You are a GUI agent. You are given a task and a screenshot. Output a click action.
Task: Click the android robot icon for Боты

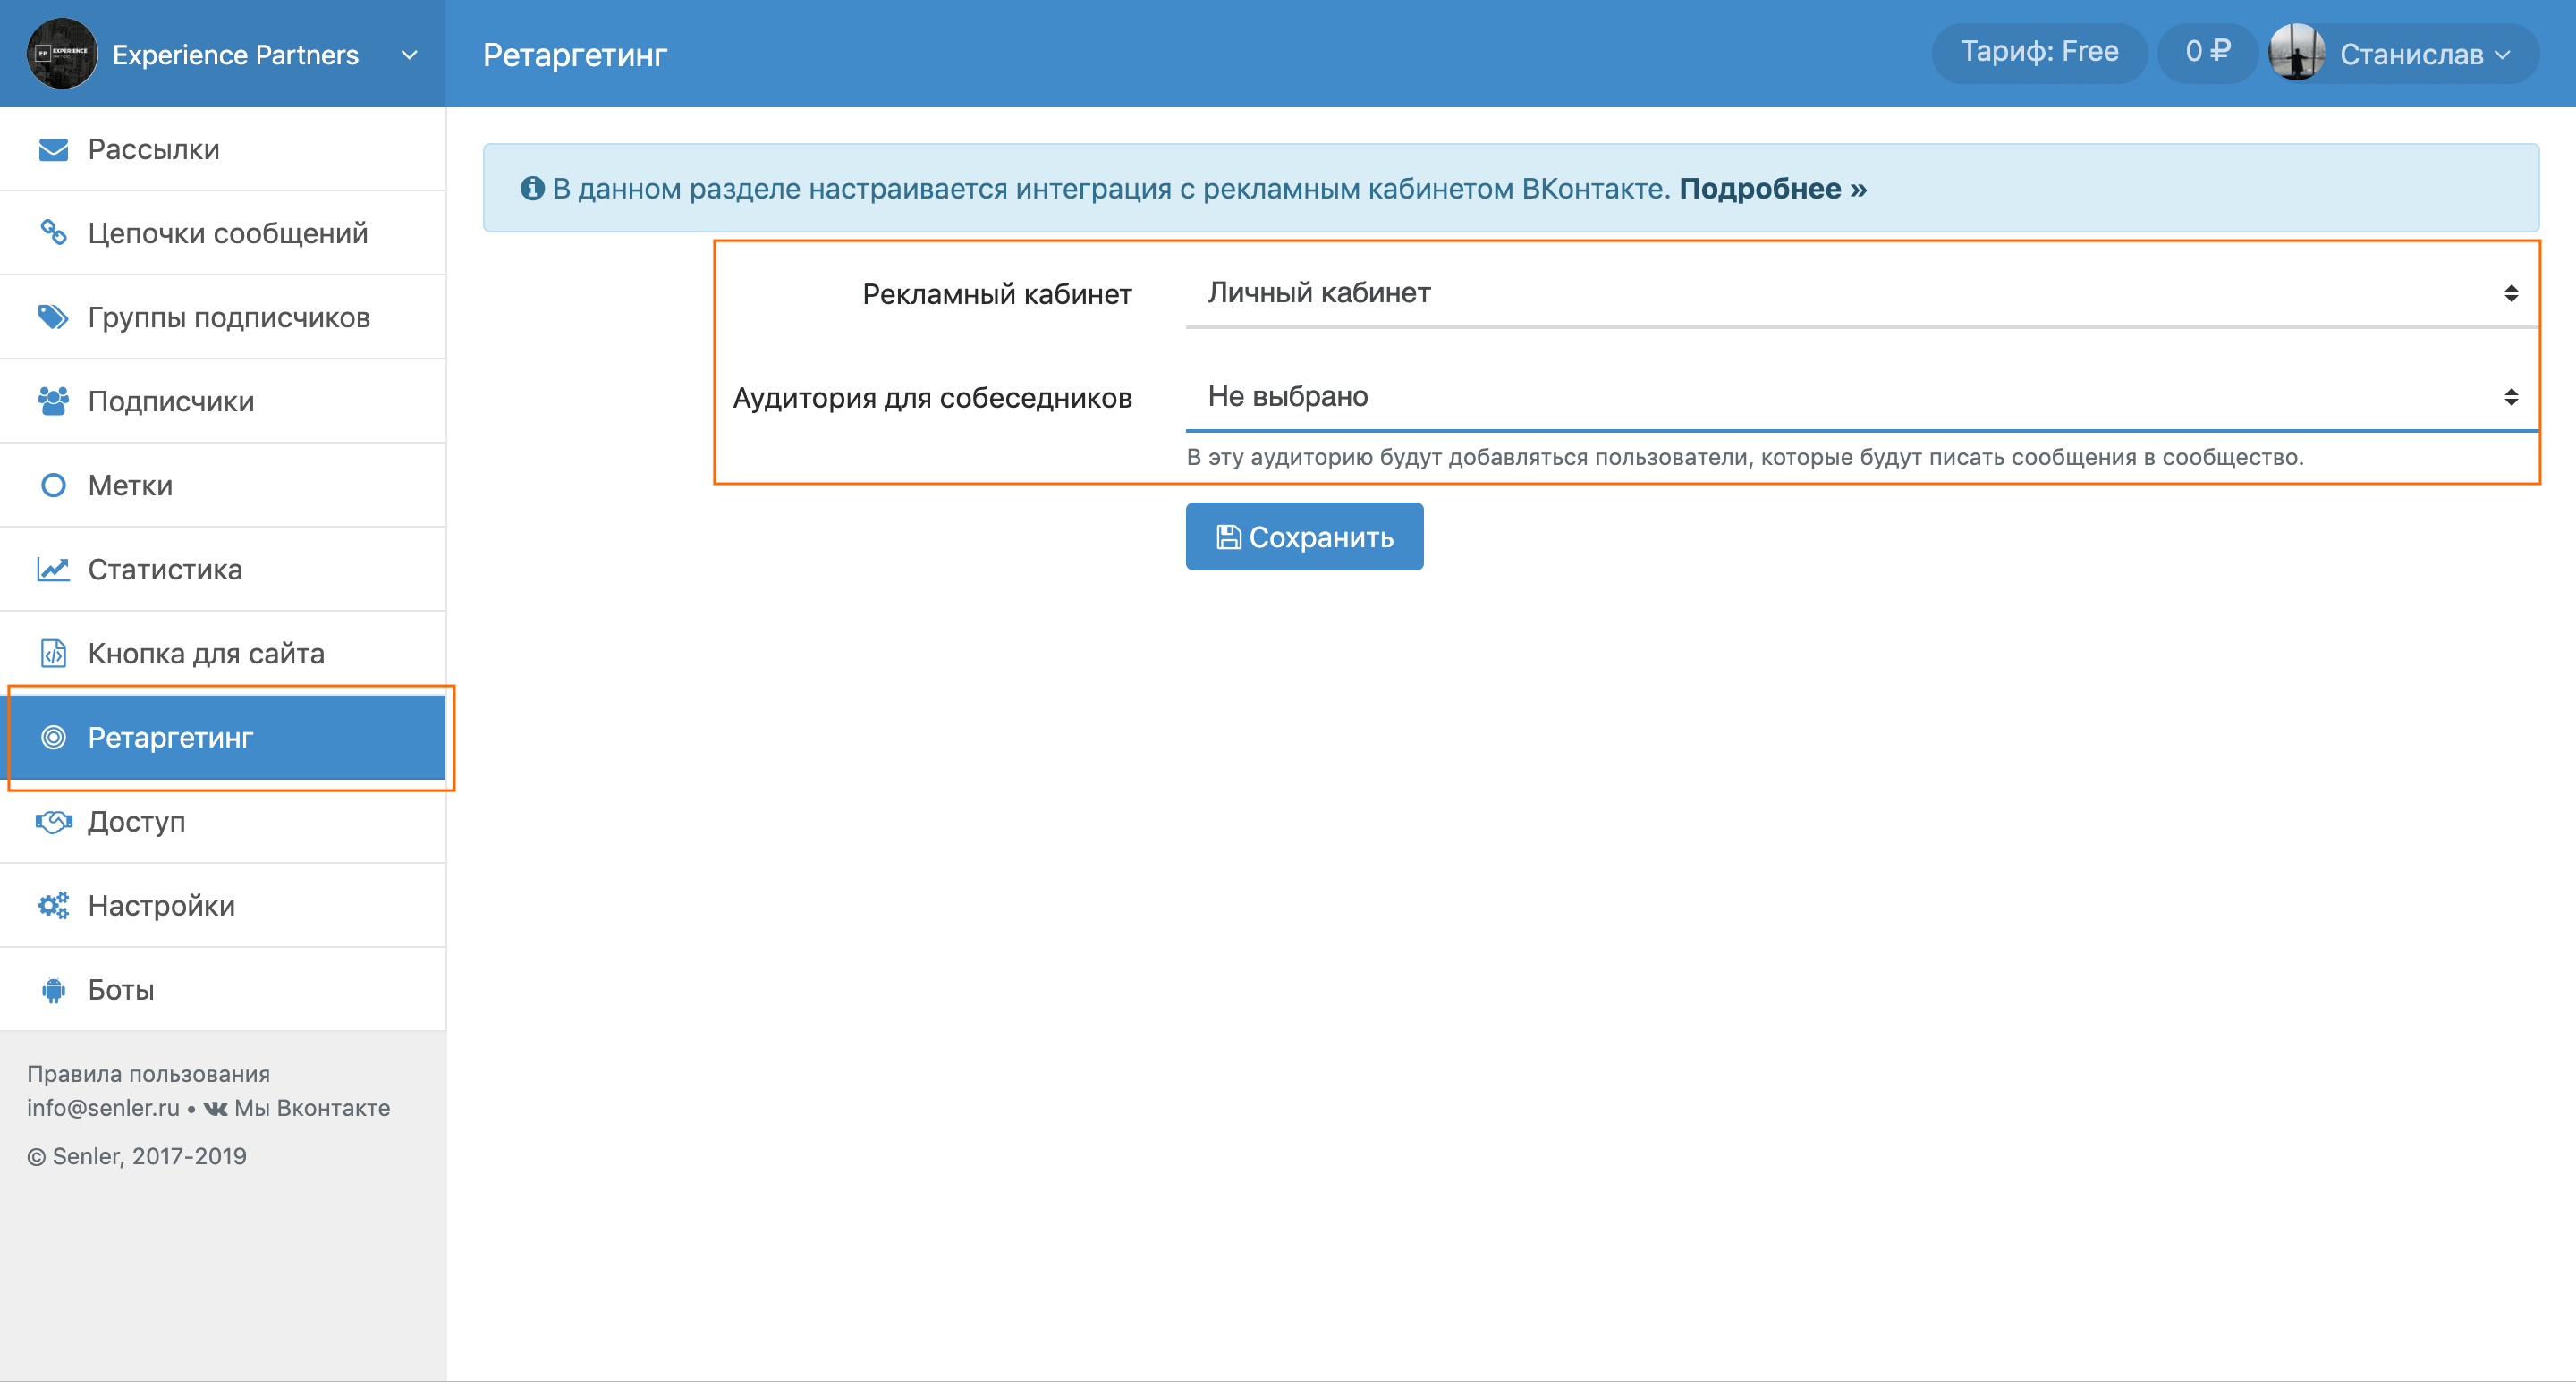click(53, 990)
